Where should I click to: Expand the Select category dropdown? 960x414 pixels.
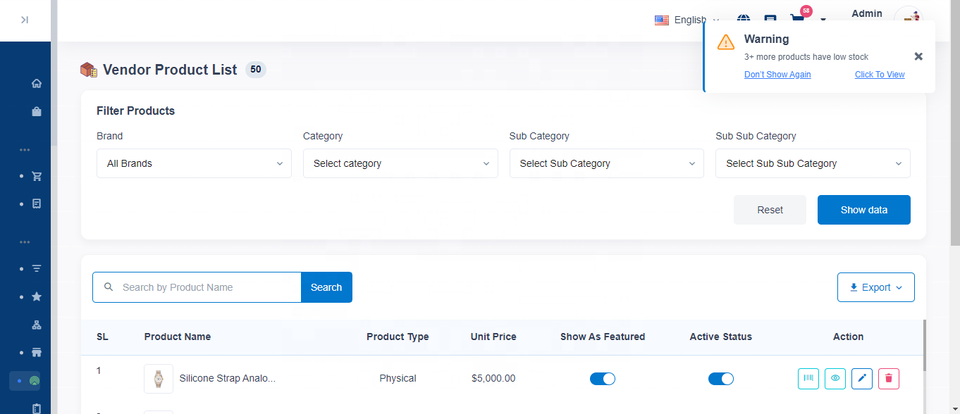400,163
